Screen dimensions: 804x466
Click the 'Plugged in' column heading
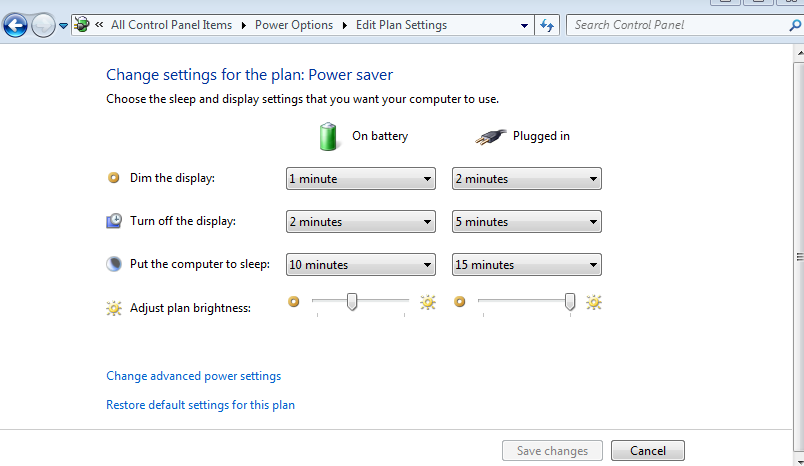pos(541,136)
